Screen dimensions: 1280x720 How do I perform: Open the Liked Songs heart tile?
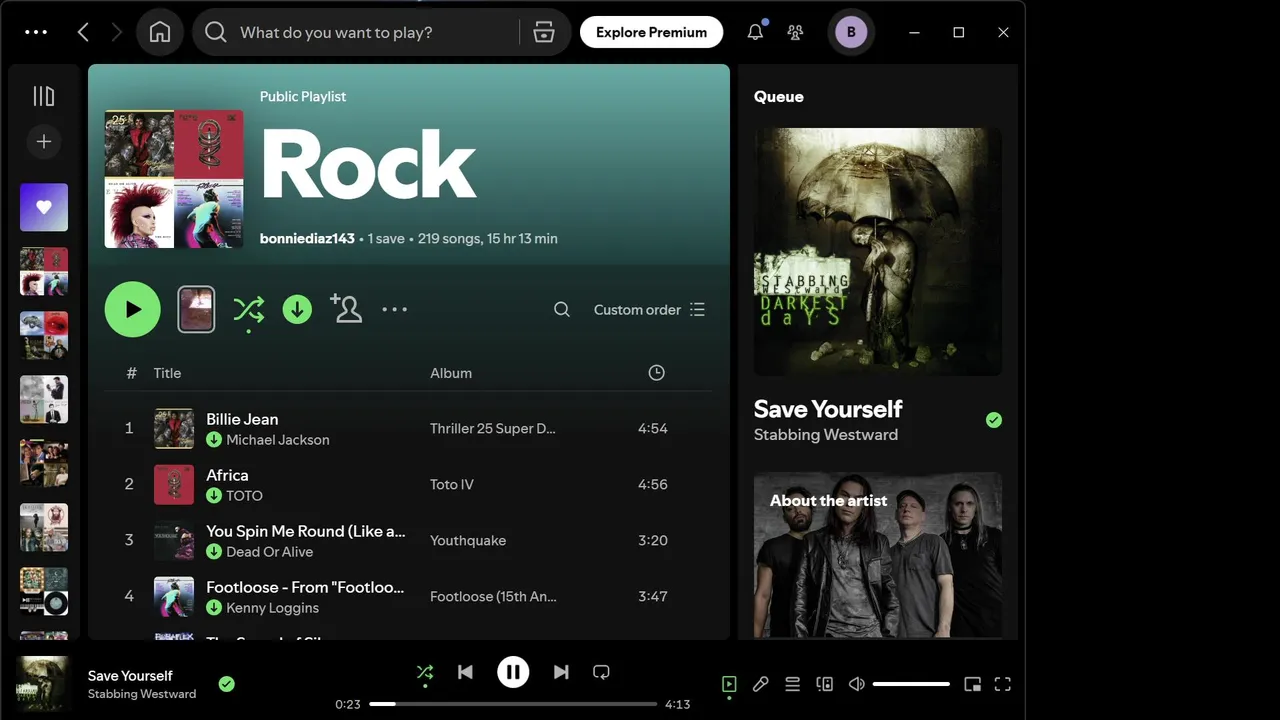coord(44,207)
